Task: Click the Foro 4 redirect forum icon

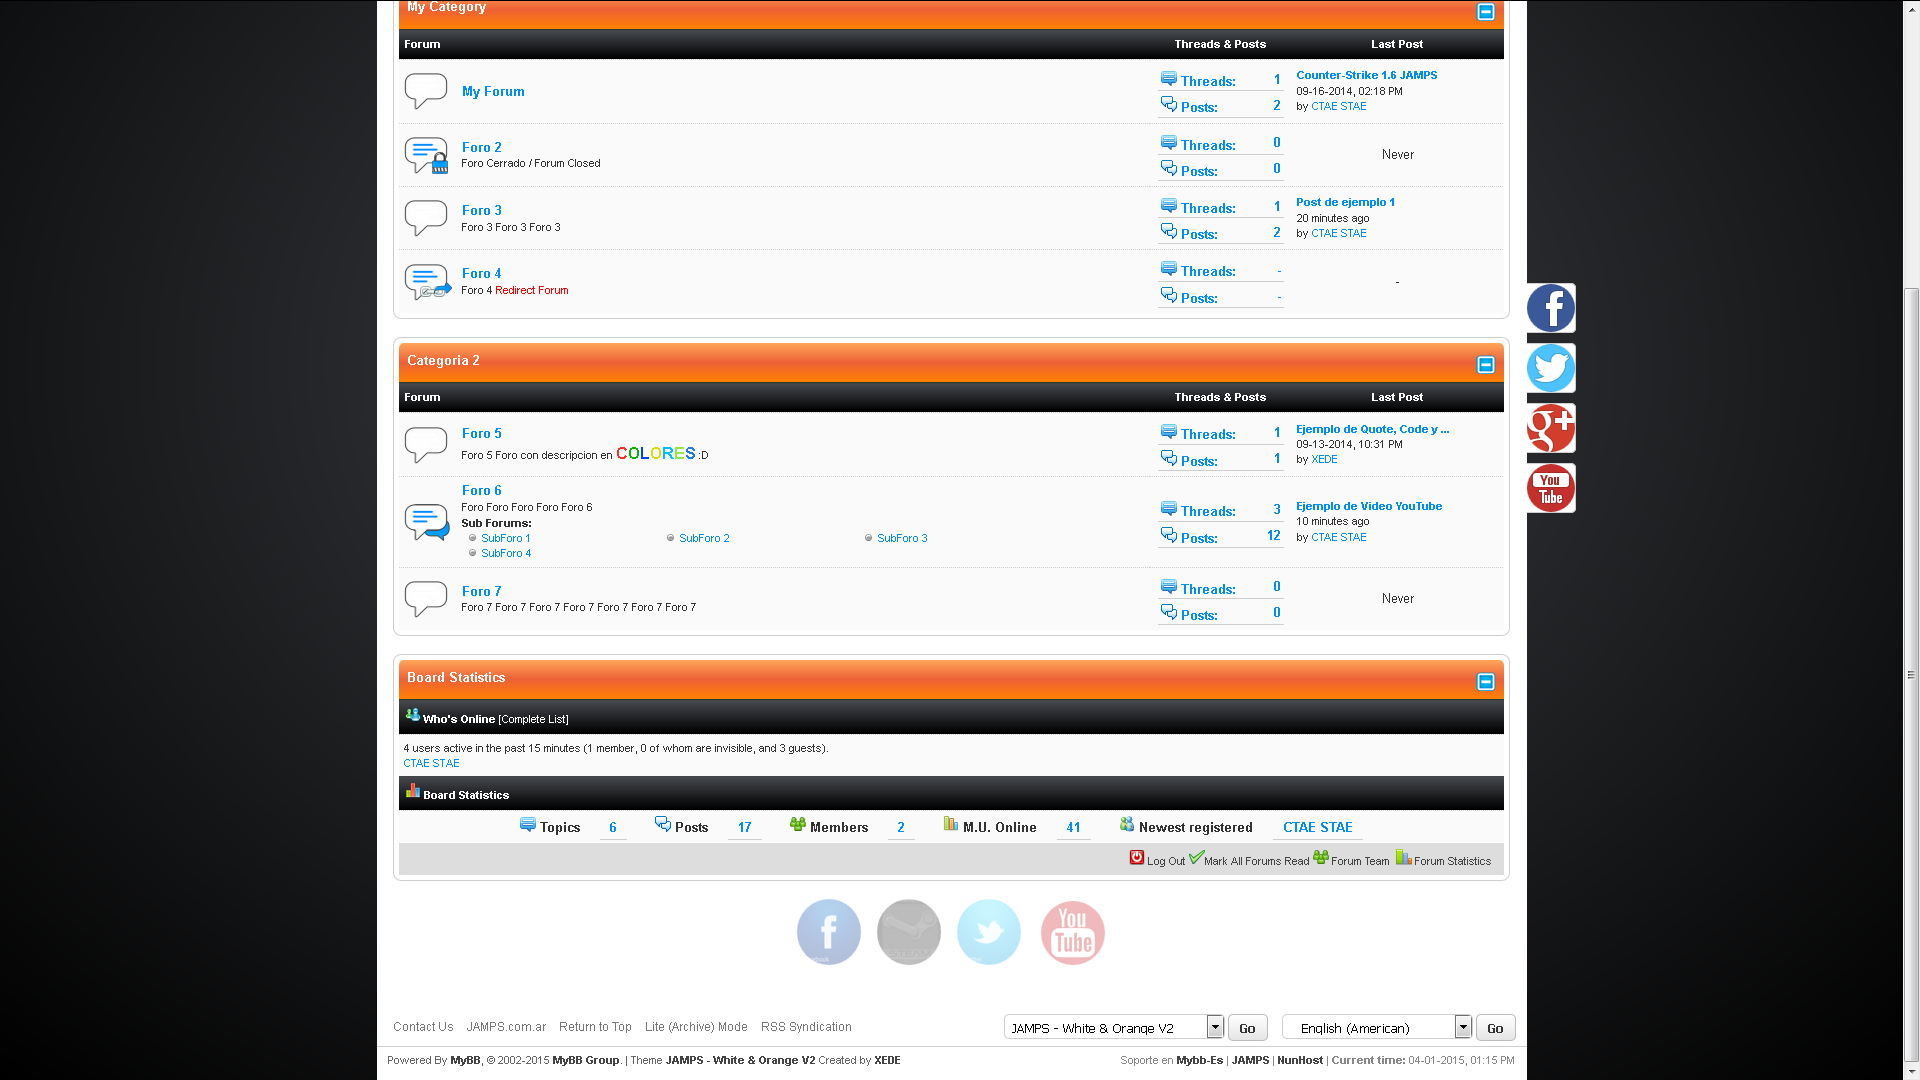Action: (x=427, y=282)
